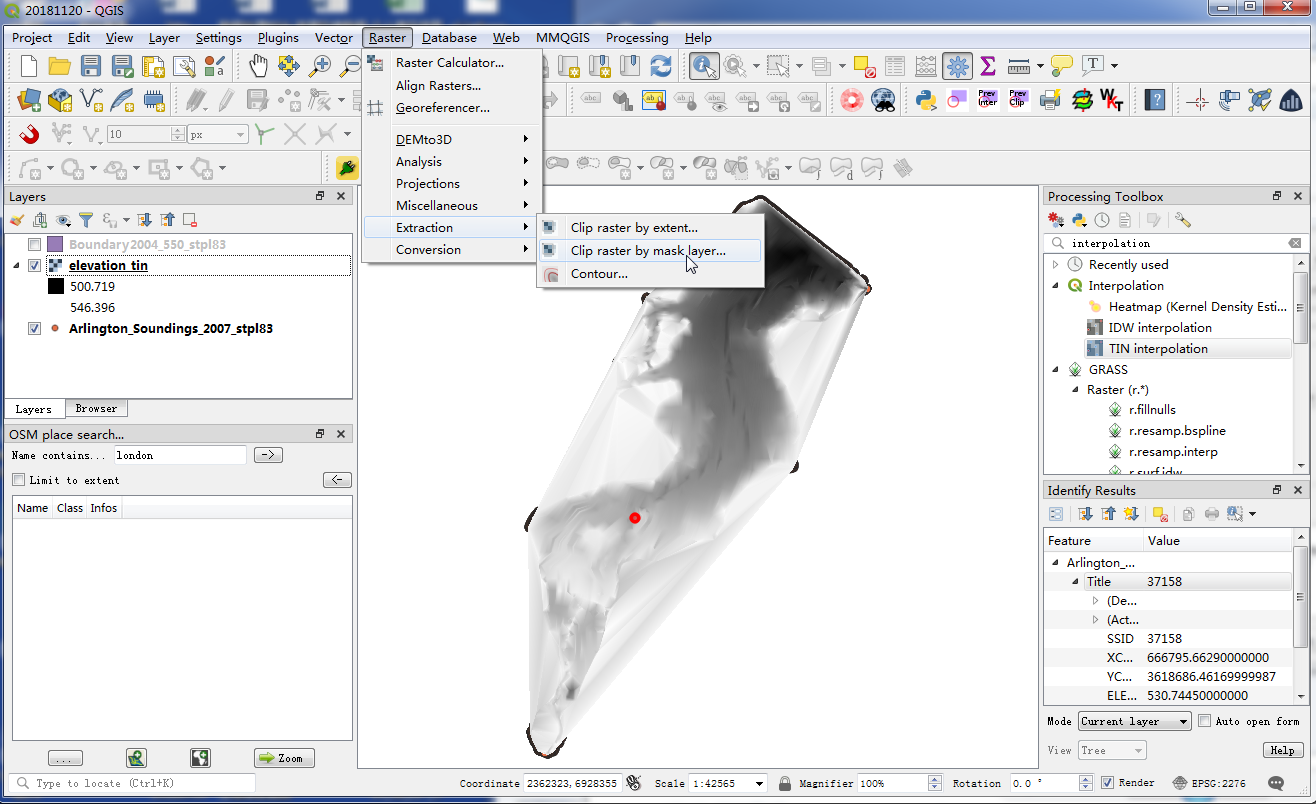The image size is (1316, 804).
Task: Open the field calculator abacus icon
Action: tap(926, 66)
